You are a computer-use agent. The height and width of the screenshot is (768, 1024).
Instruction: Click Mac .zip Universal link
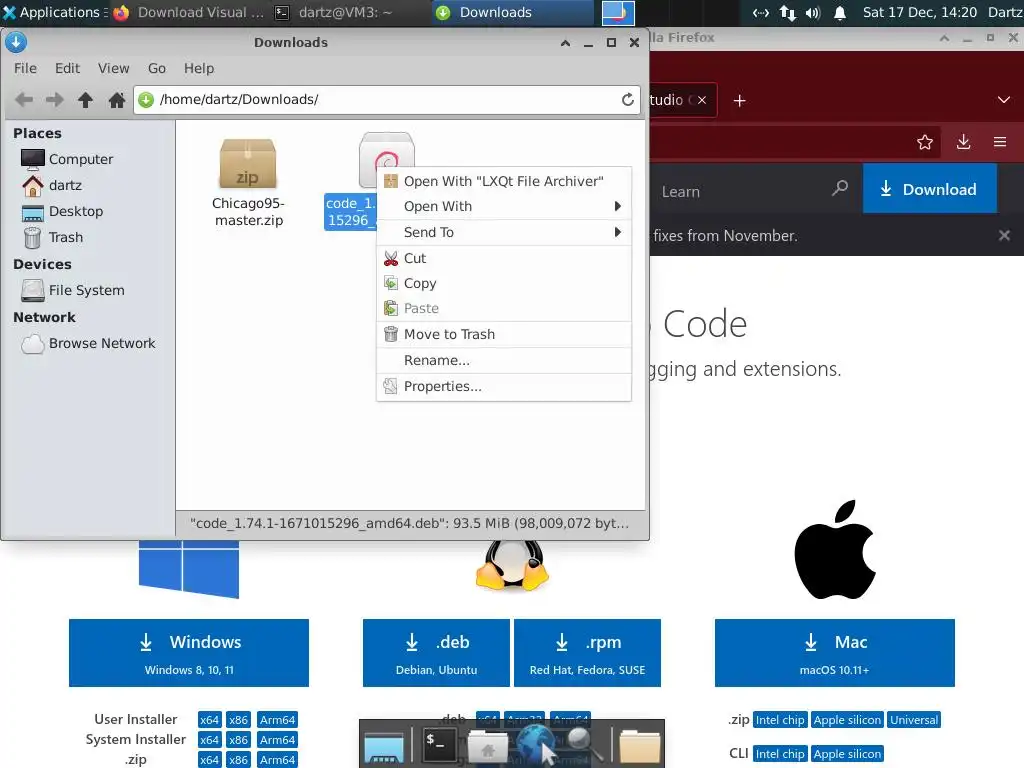[914, 720]
